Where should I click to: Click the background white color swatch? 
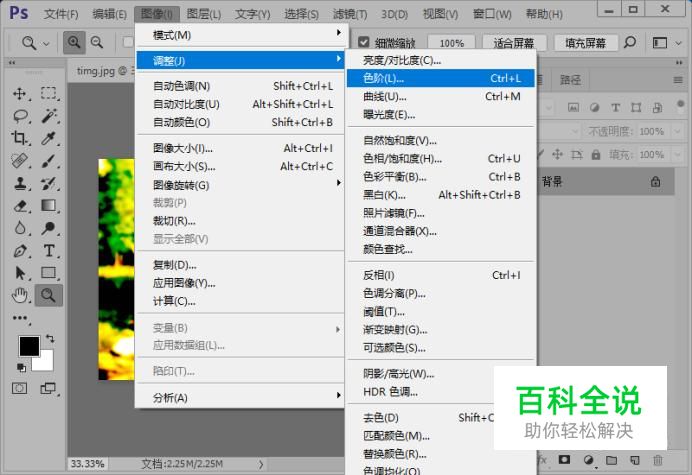46,363
